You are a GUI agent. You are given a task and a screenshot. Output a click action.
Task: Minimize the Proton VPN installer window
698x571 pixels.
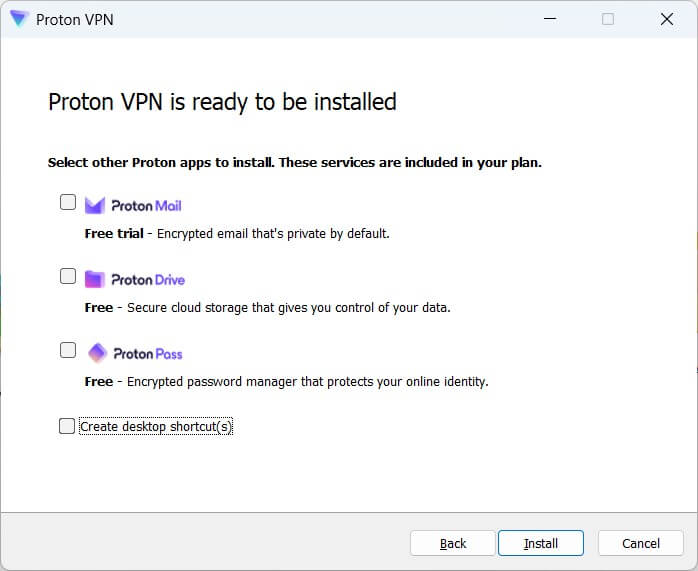[548, 19]
